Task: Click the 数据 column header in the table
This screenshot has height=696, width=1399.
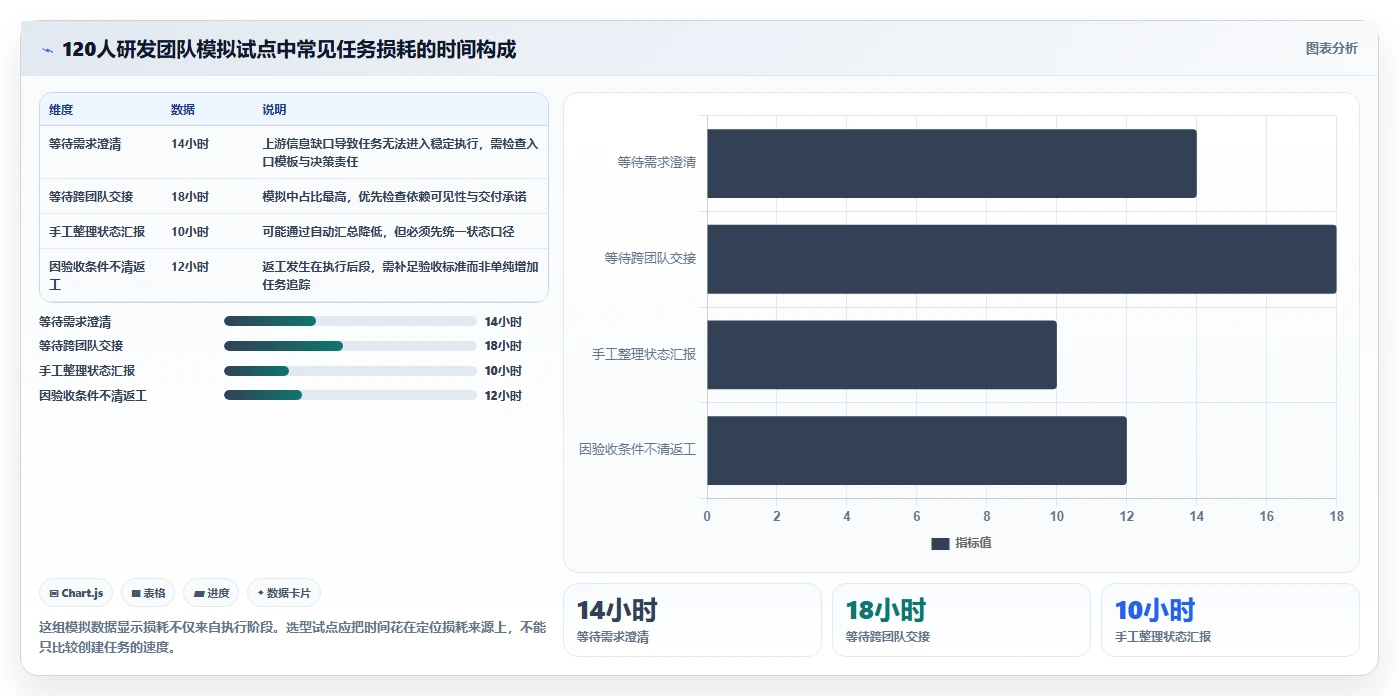Action: coord(183,109)
